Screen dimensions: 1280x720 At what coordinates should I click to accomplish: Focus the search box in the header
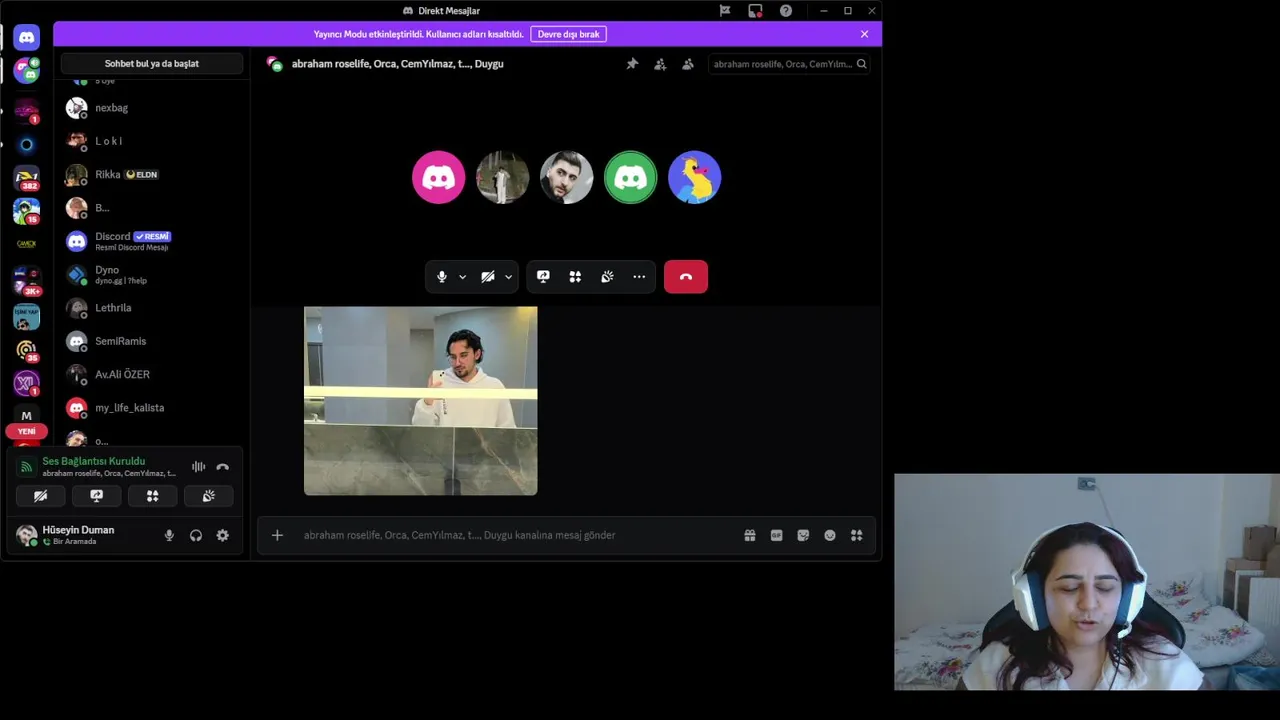(x=789, y=64)
